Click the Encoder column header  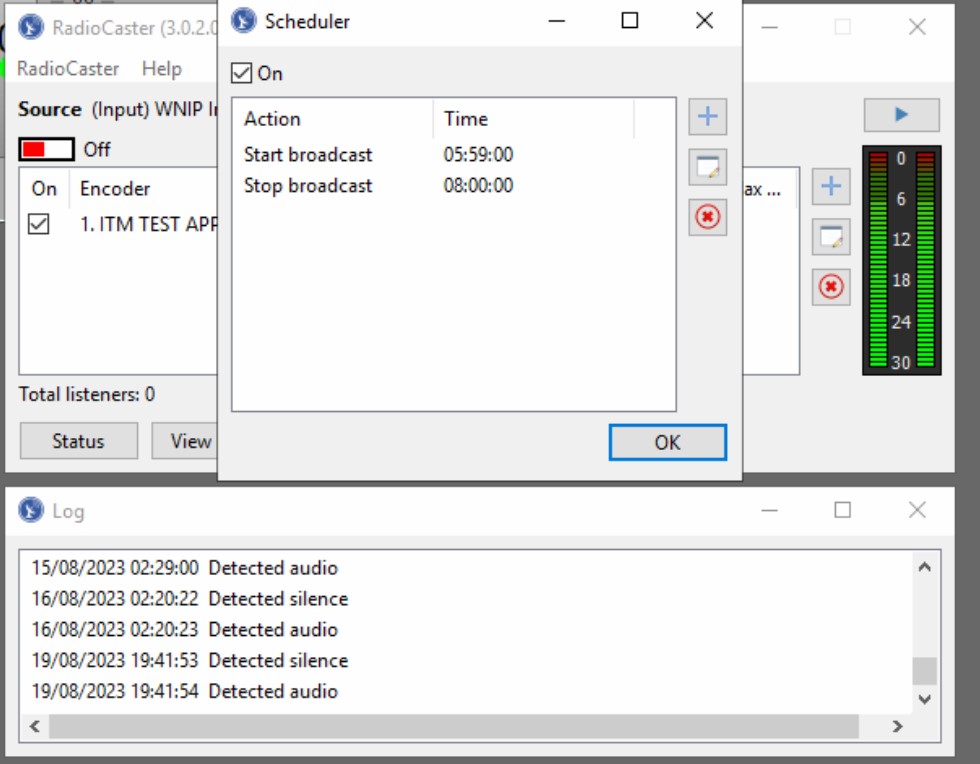pyautogui.click(x=145, y=189)
